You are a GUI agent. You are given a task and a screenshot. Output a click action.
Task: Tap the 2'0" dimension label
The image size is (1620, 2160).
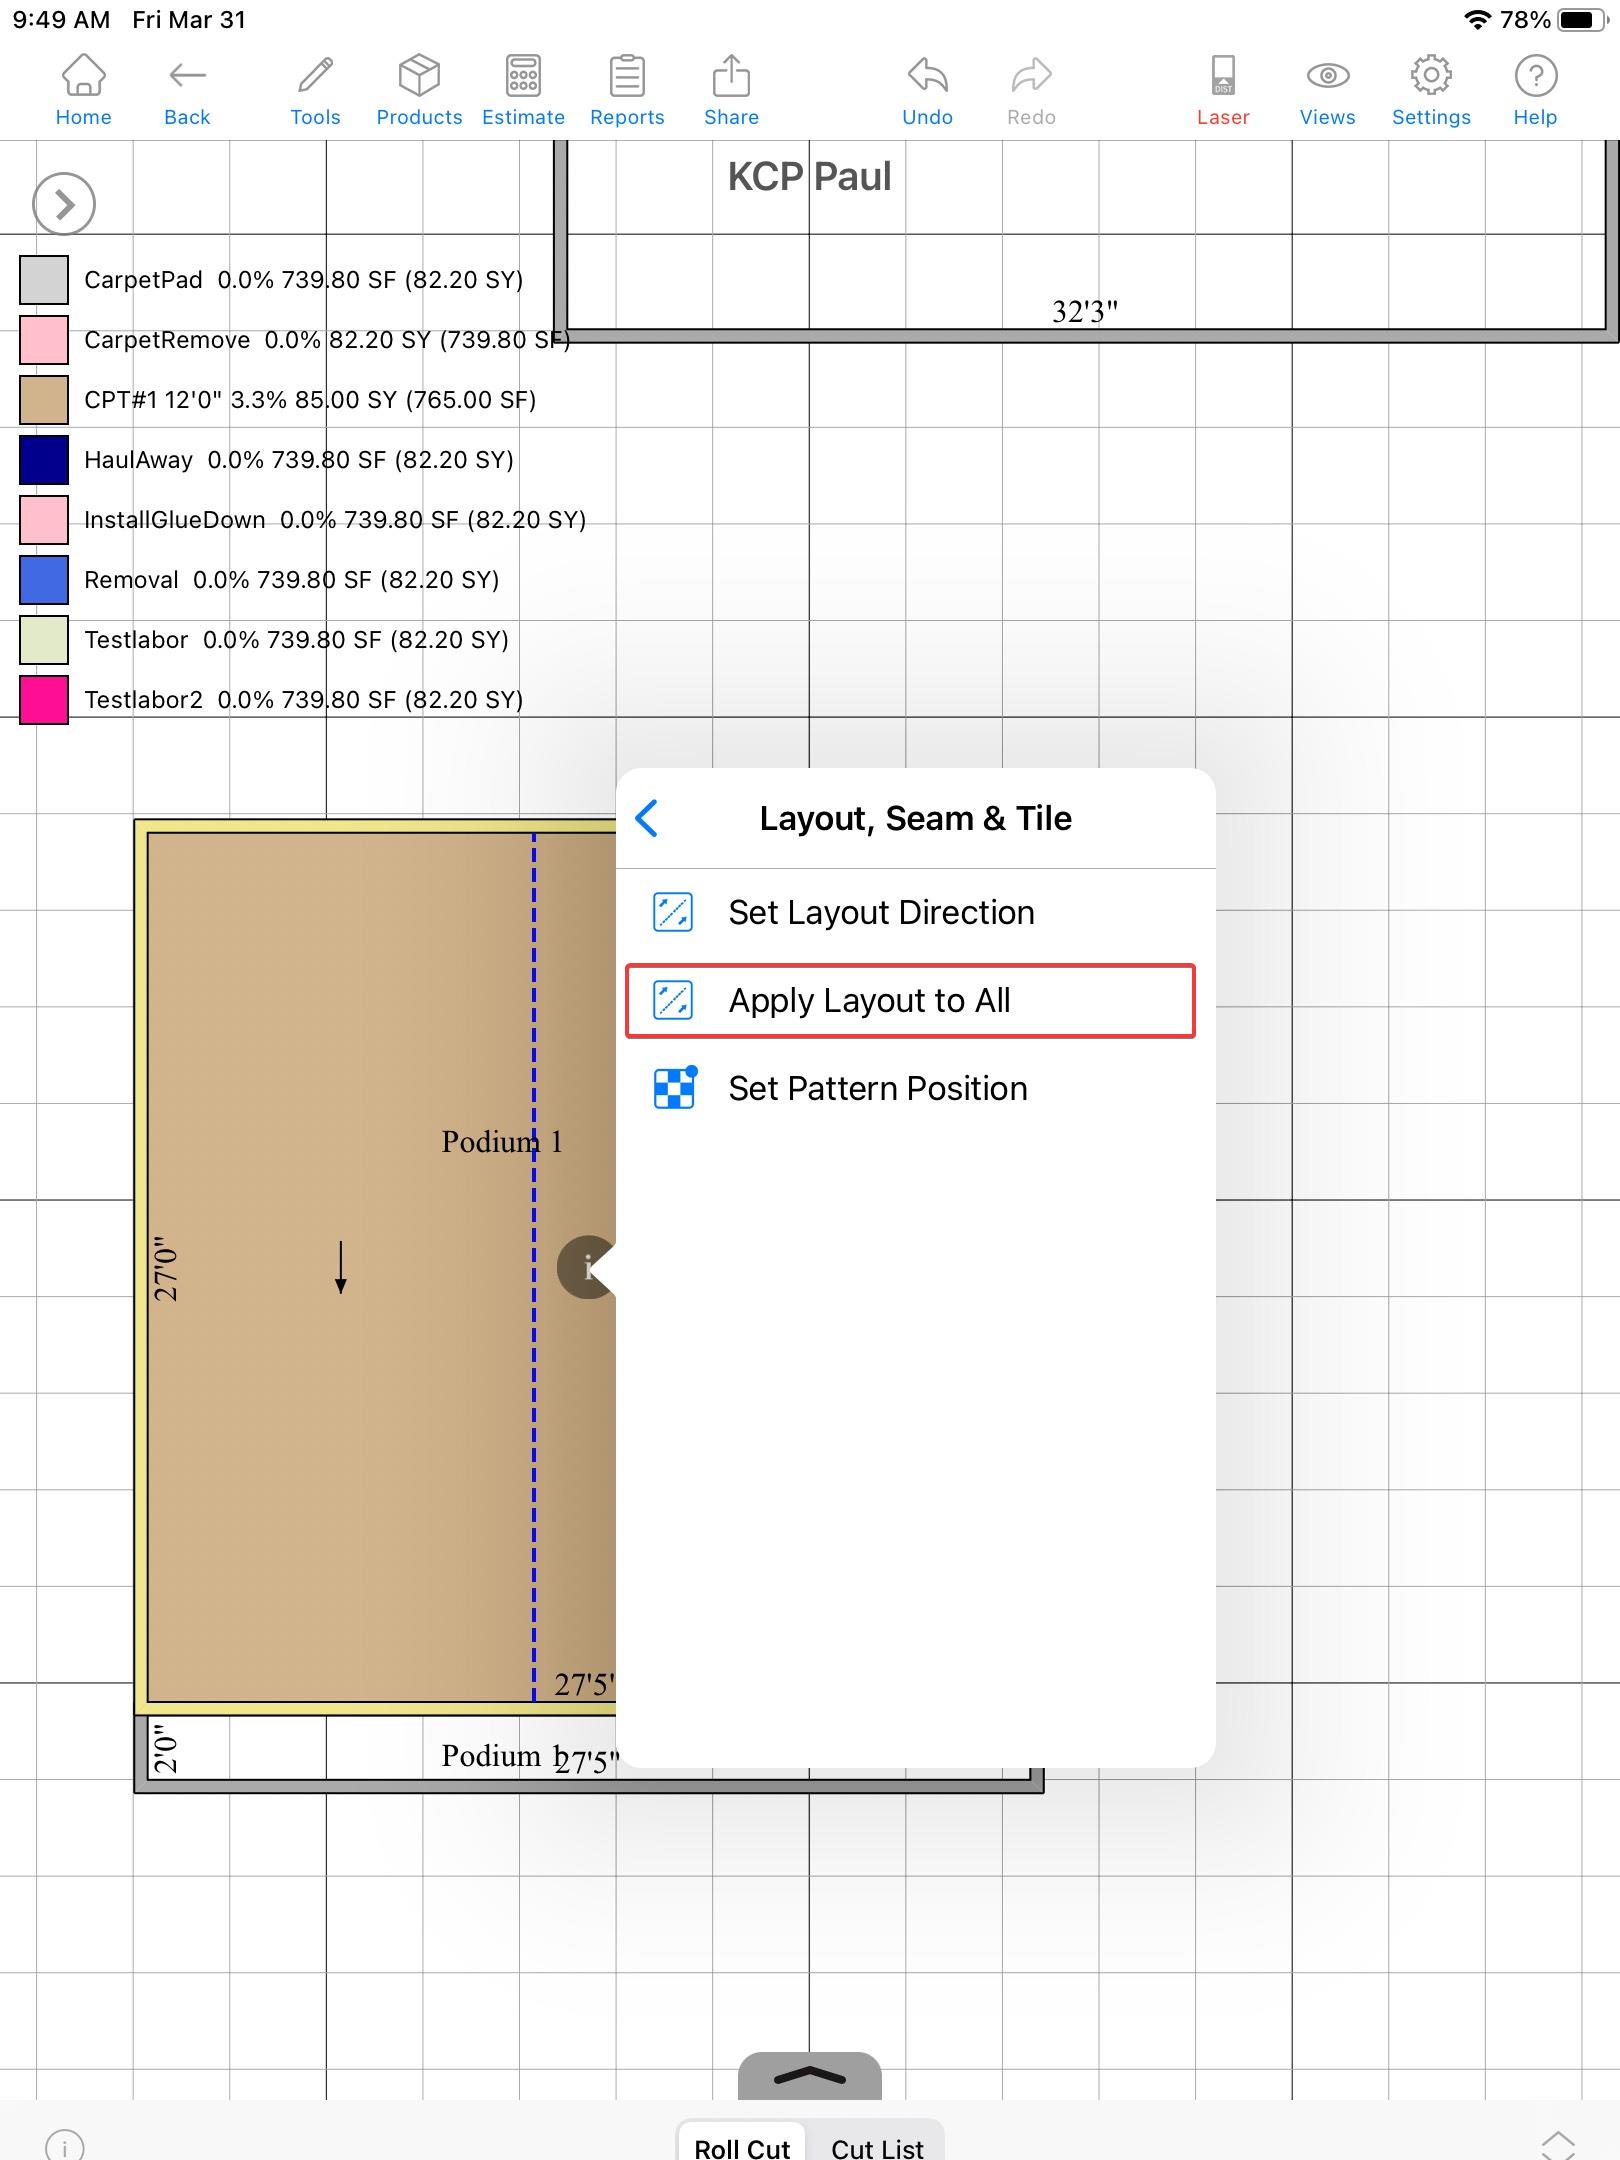point(166,1747)
